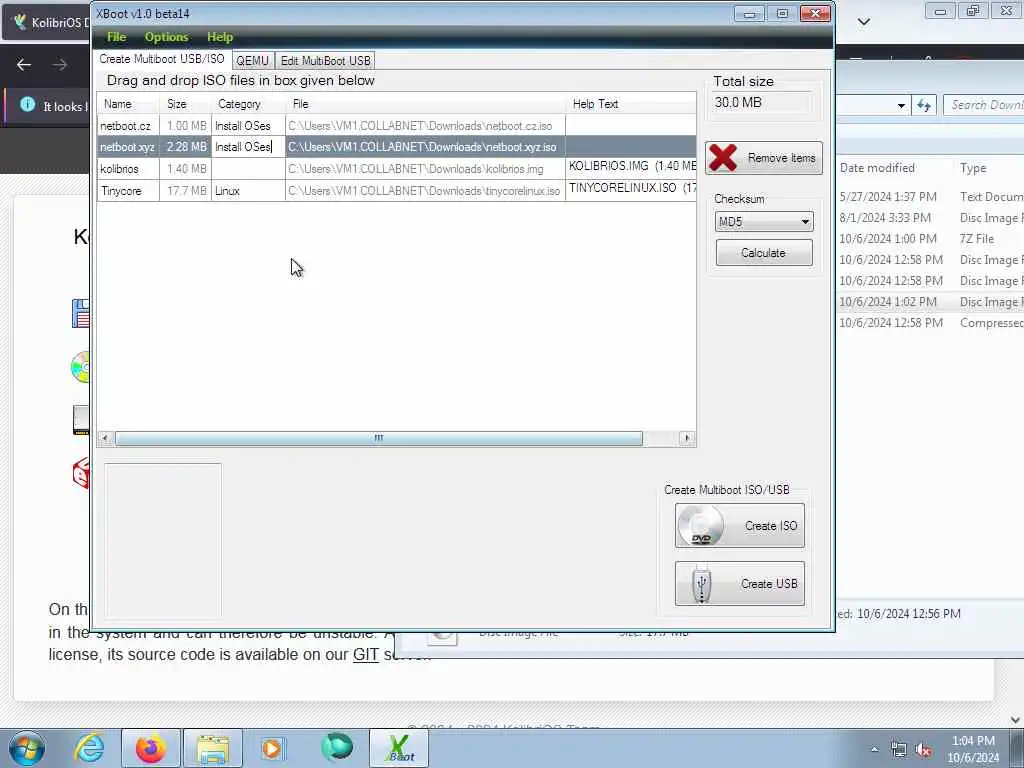Open Windows Media Player taskbar icon
The image size is (1024, 768).
pos(272,748)
